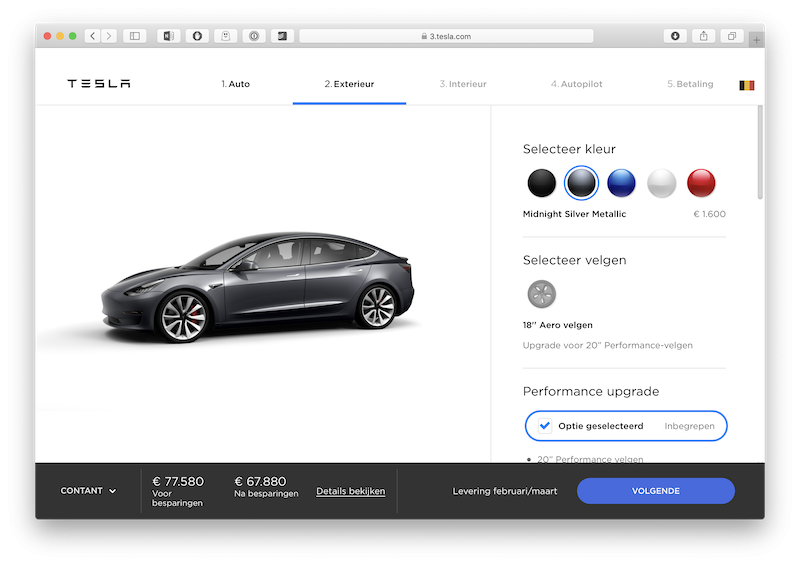Open the Safari share button
The height and width of the screenshot is (566, 800).
click(704, 36)
